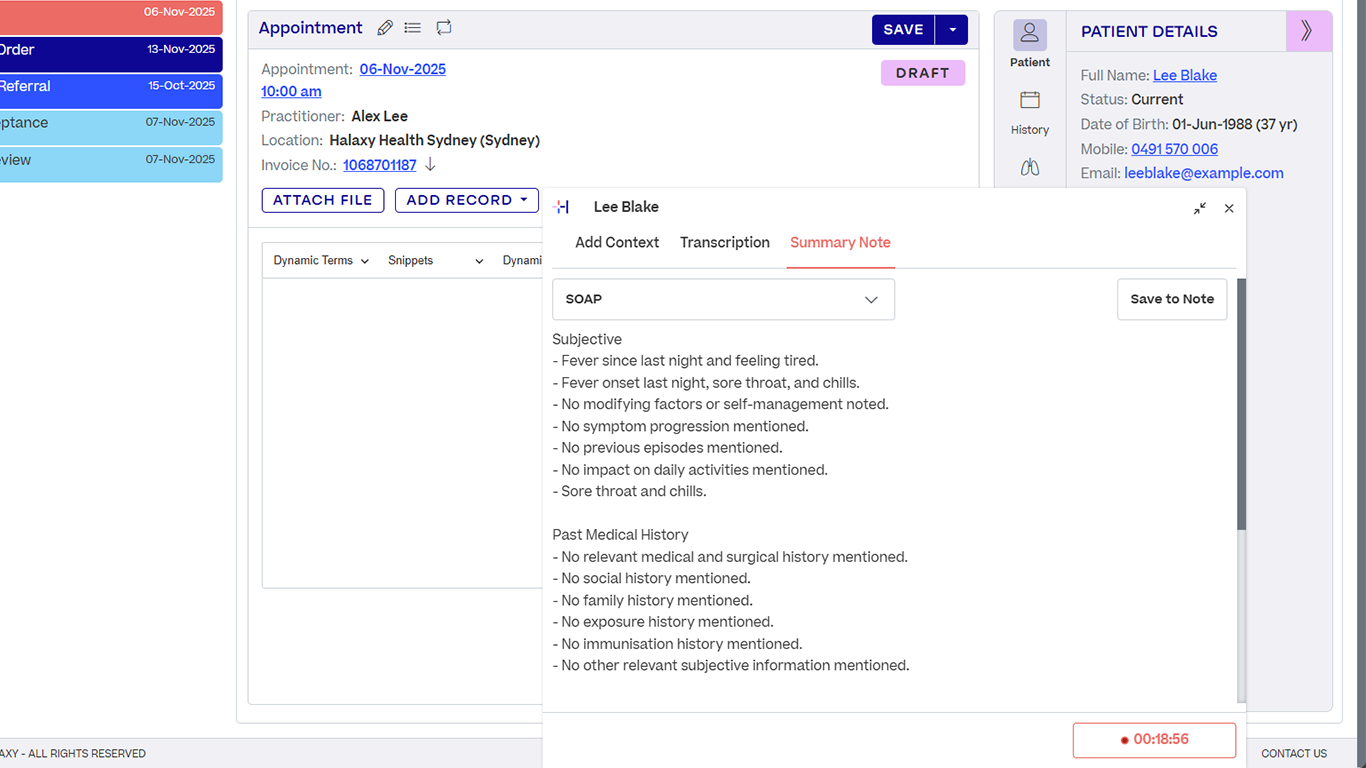Click the repeat icon beside Appointment title

pos(444,27)
